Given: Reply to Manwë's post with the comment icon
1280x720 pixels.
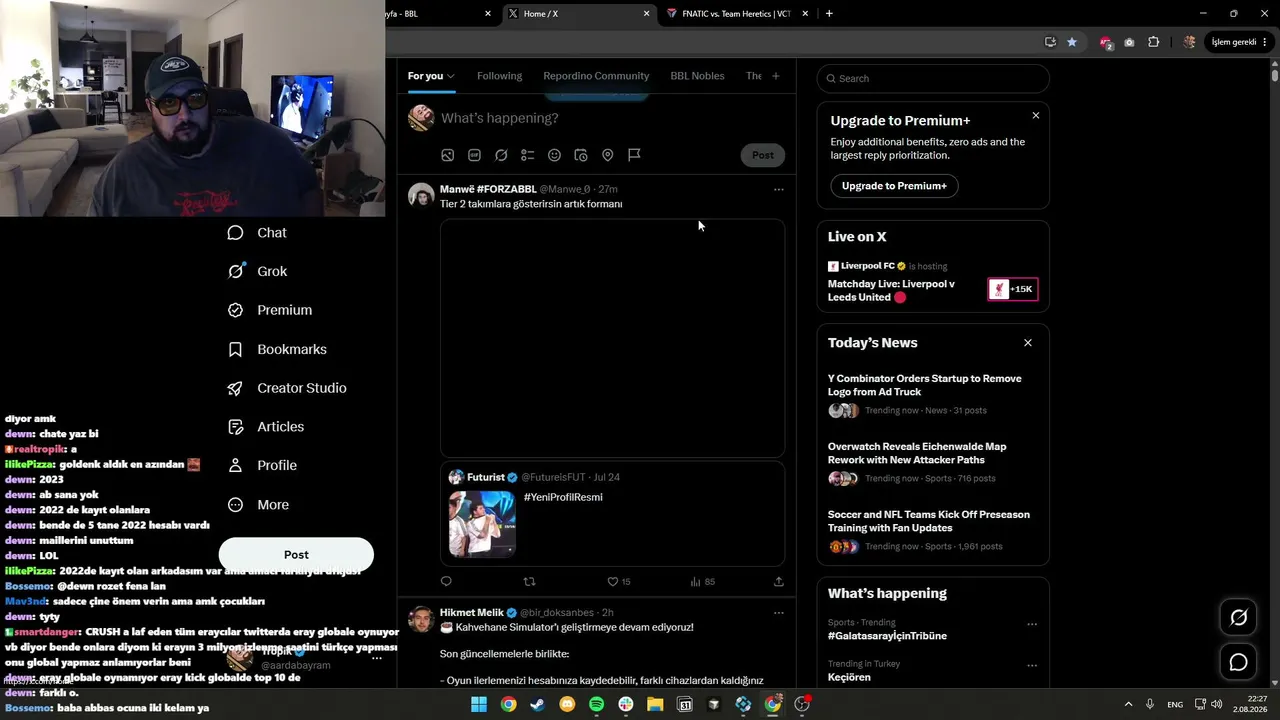Looking at the screenshot, I should [x=446, y=581].
